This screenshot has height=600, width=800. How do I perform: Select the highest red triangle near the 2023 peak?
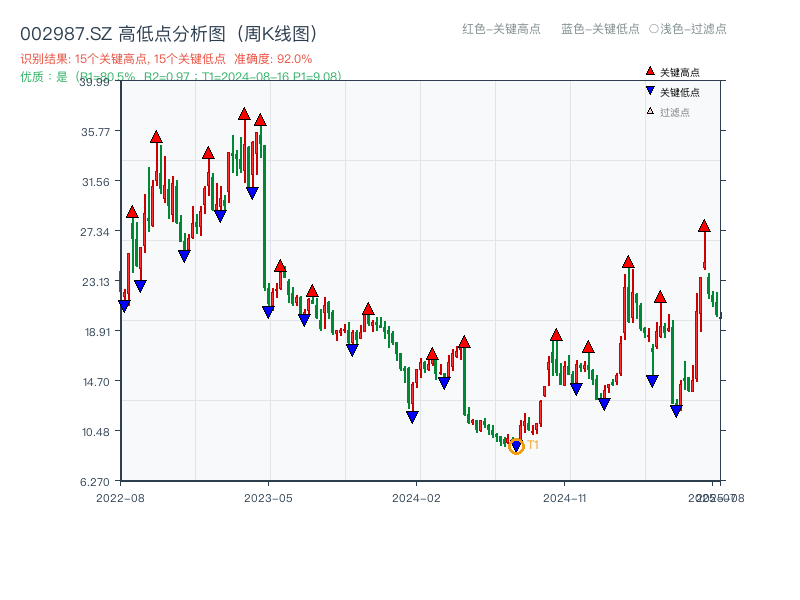click(x=245, y=112)
